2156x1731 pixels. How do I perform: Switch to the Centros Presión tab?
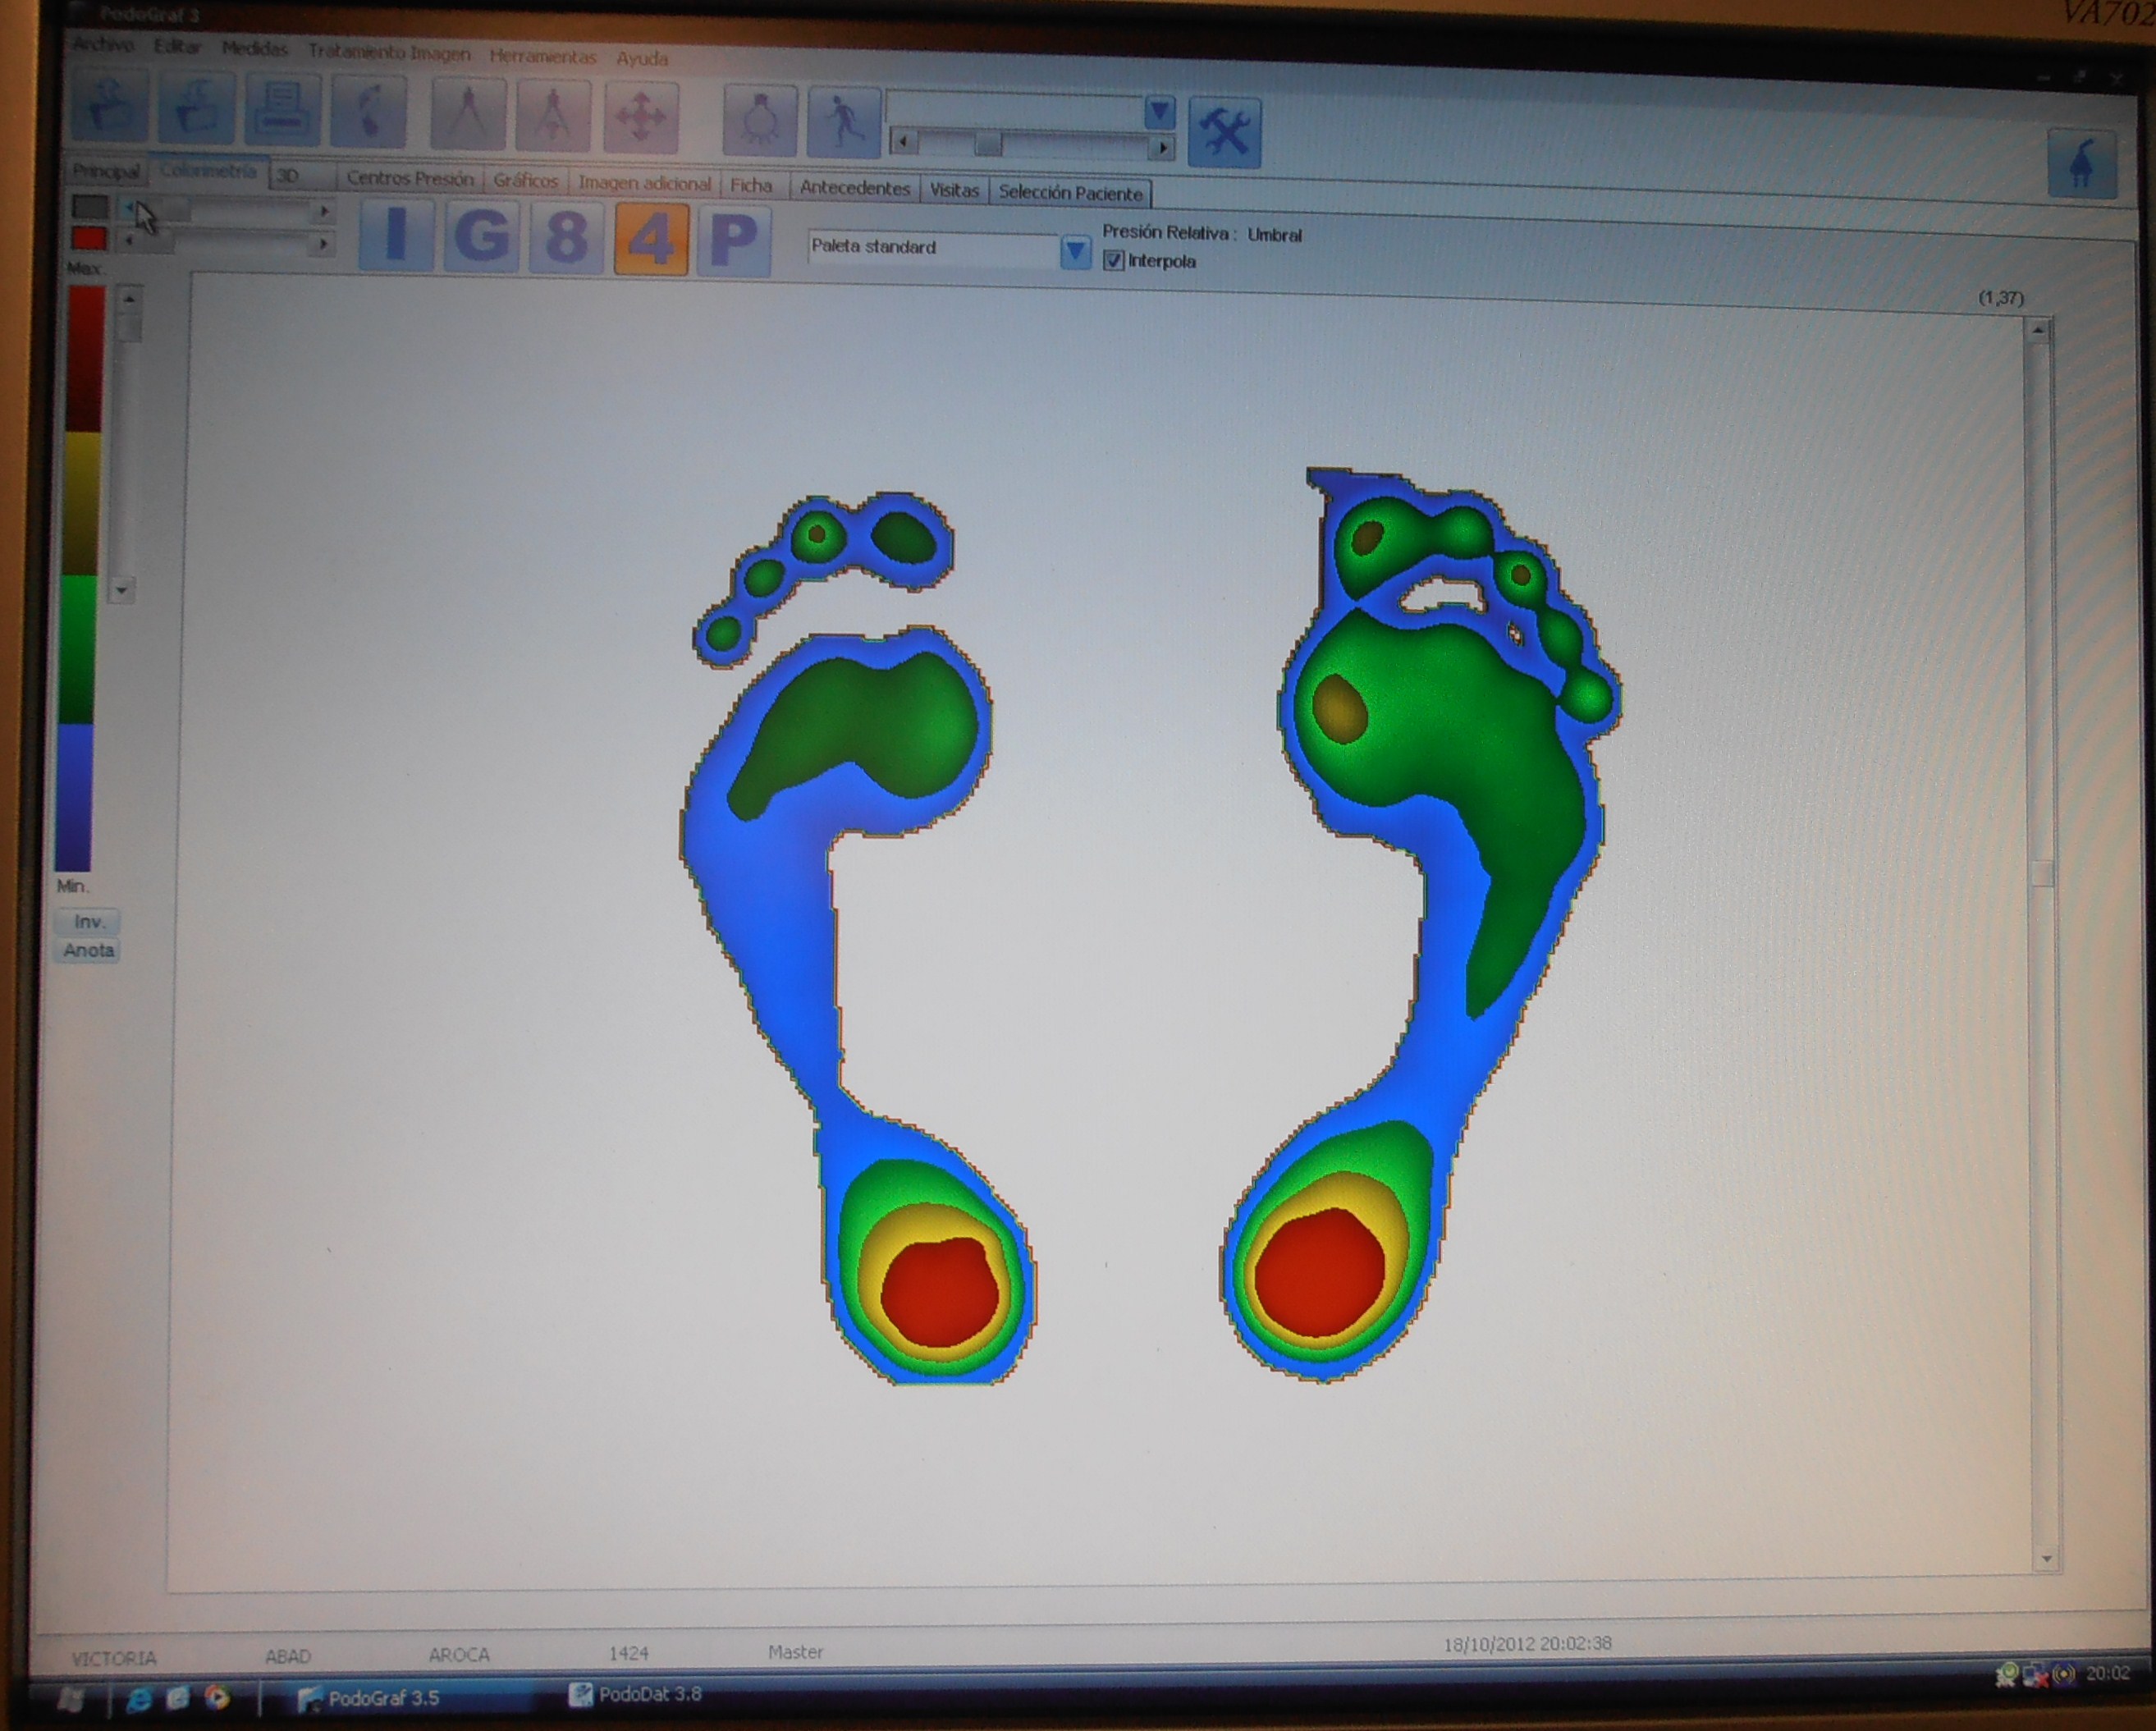pos(410,179)
